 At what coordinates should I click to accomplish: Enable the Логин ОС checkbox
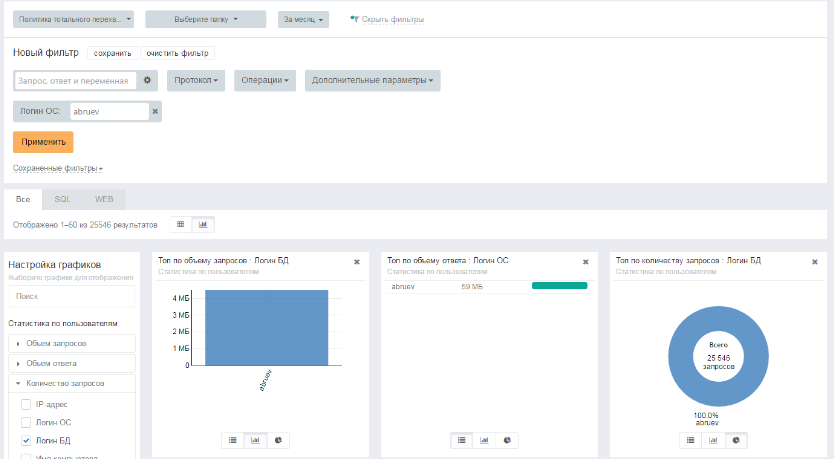click(26, 422)
